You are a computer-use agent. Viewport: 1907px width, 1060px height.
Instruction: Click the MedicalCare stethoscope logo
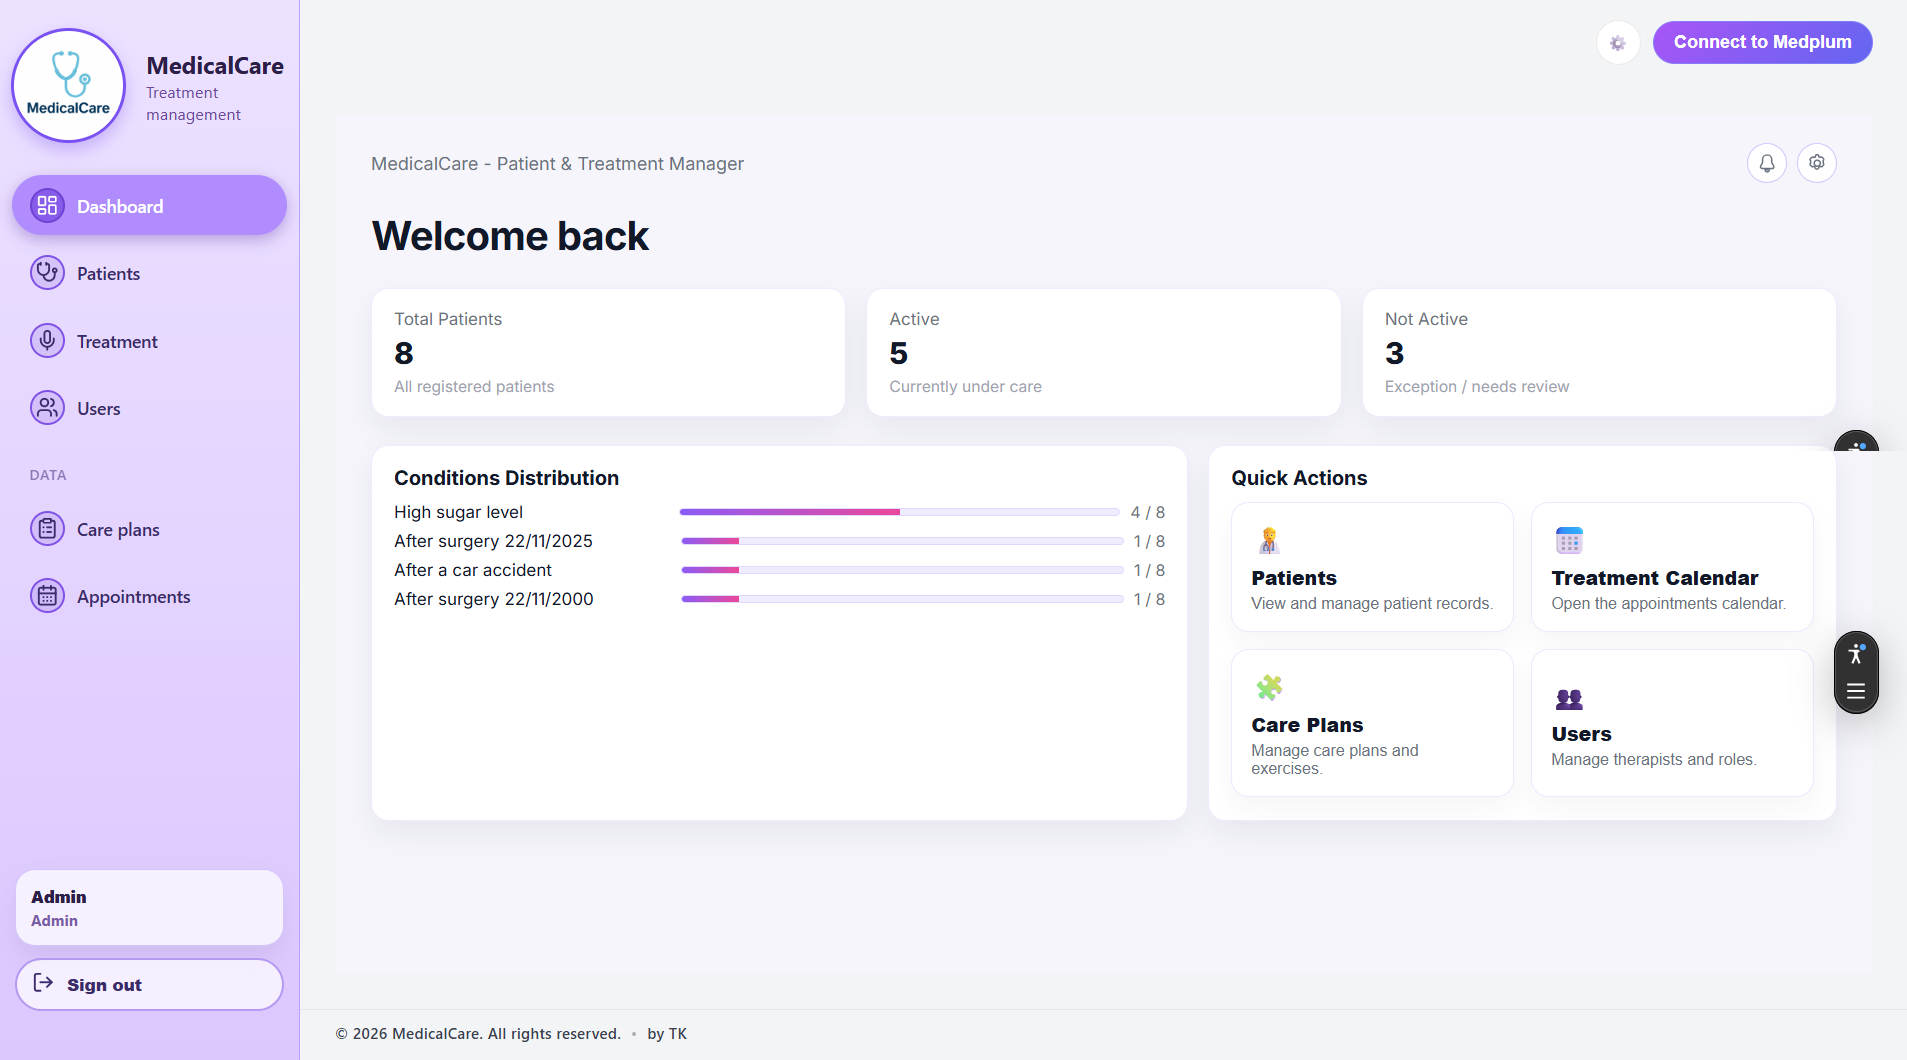point(68,85)
